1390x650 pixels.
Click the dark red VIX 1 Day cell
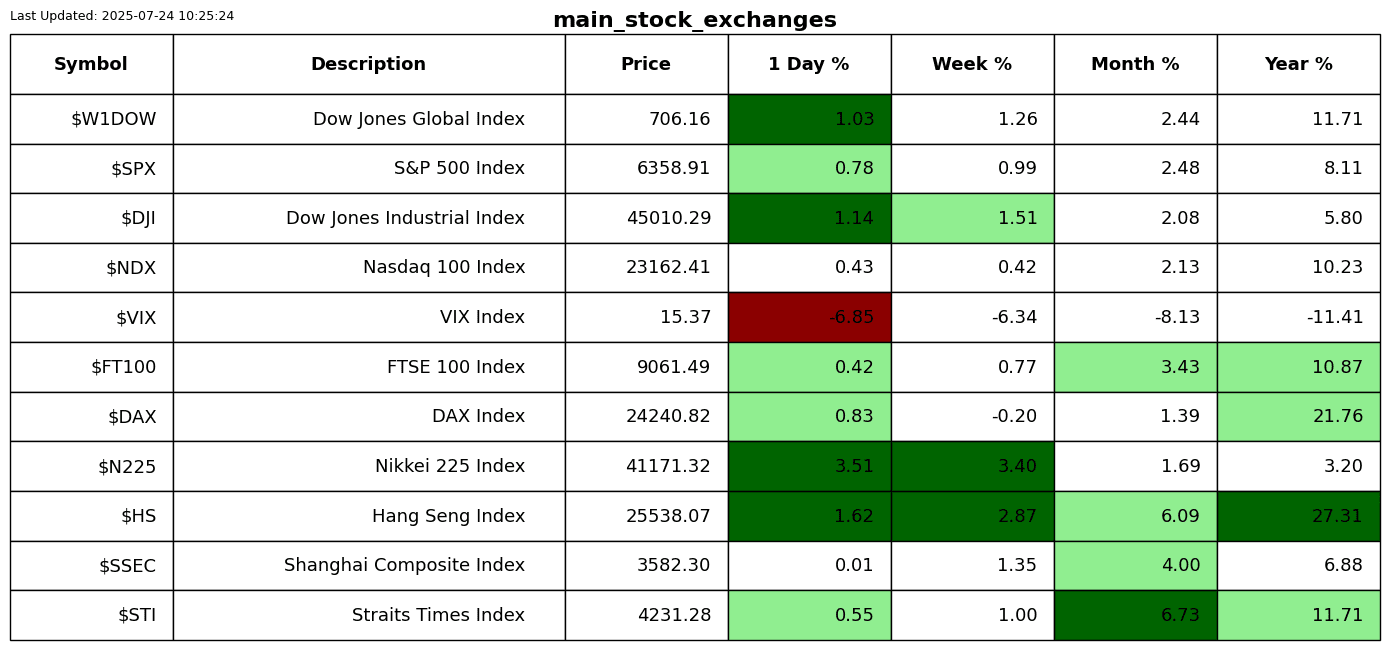pos(809,317)
